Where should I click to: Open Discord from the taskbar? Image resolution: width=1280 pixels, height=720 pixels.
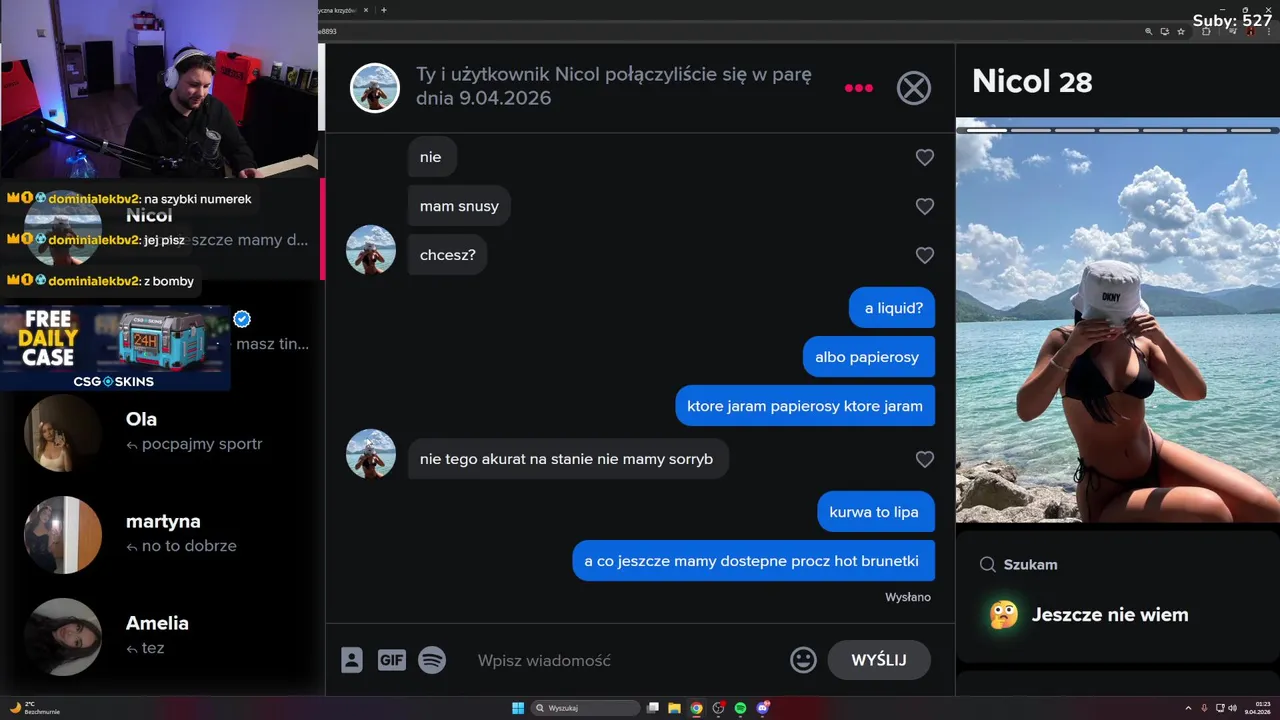[x=763, y=708]
